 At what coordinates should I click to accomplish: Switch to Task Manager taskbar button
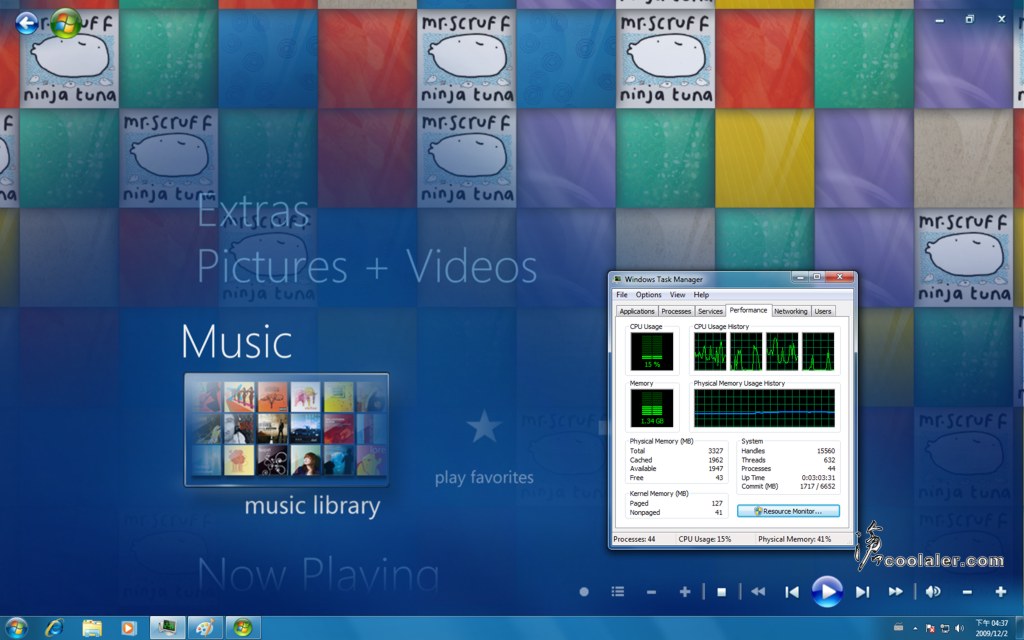tap(168, 628)
